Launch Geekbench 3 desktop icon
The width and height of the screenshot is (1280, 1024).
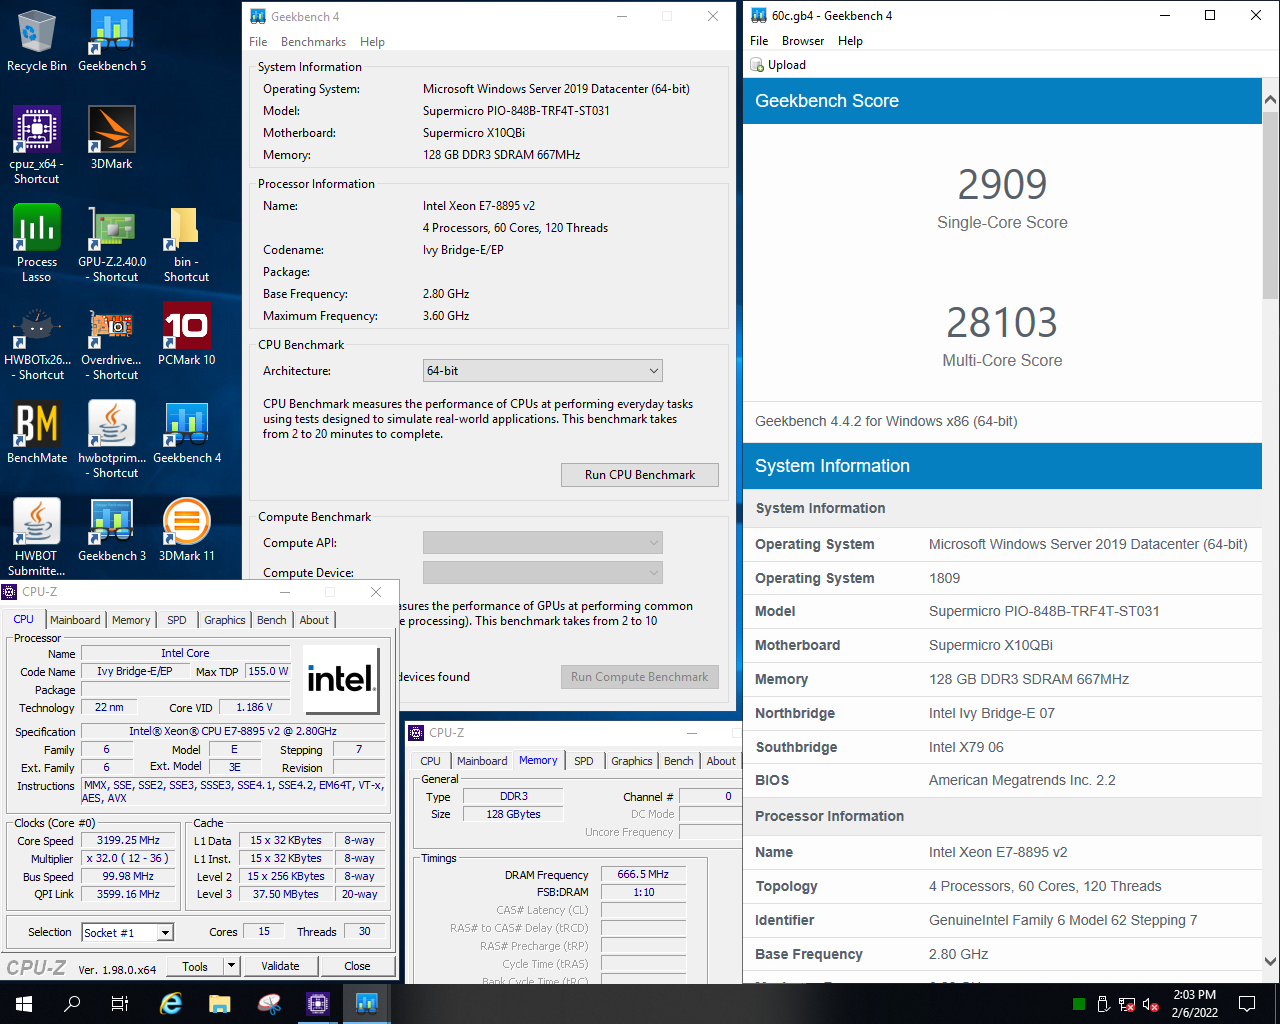pos(112,531)
